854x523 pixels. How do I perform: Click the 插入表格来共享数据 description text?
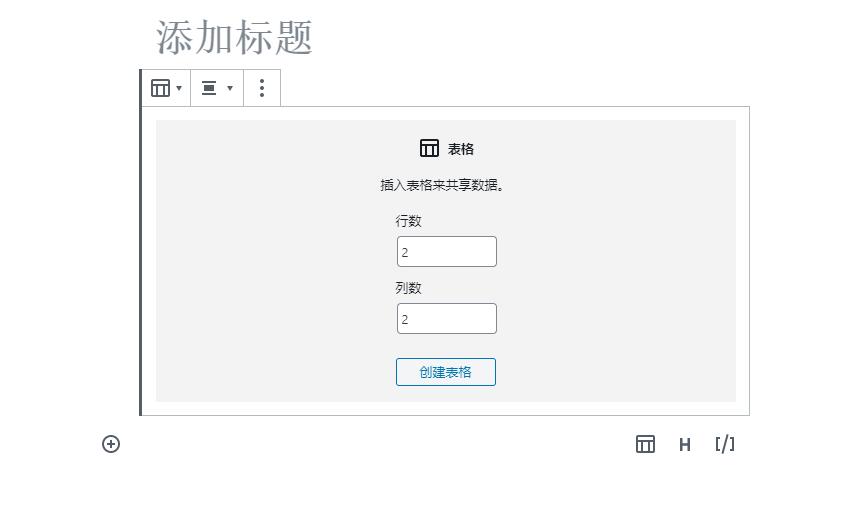(x=442, y=185)
